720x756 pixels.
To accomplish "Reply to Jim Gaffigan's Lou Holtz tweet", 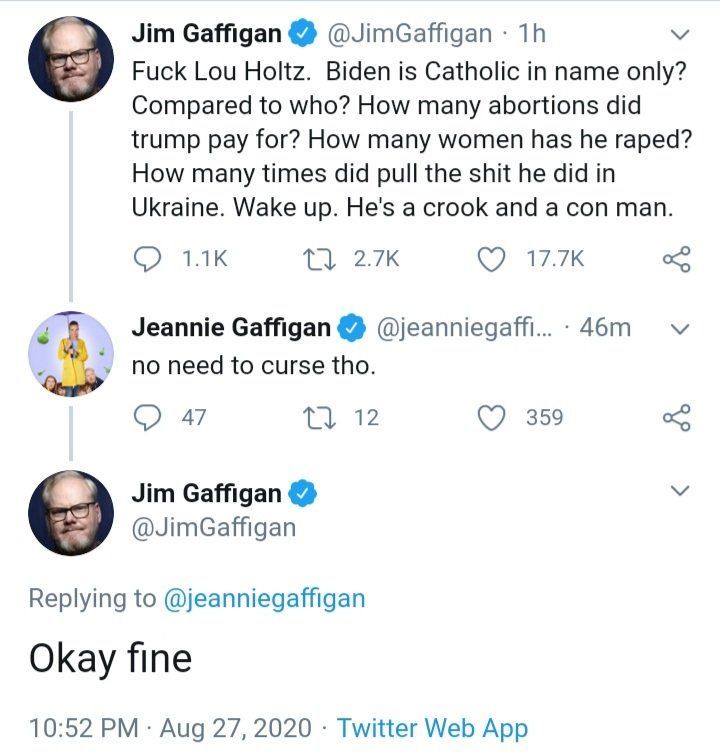I will click(x=147, y=259).
